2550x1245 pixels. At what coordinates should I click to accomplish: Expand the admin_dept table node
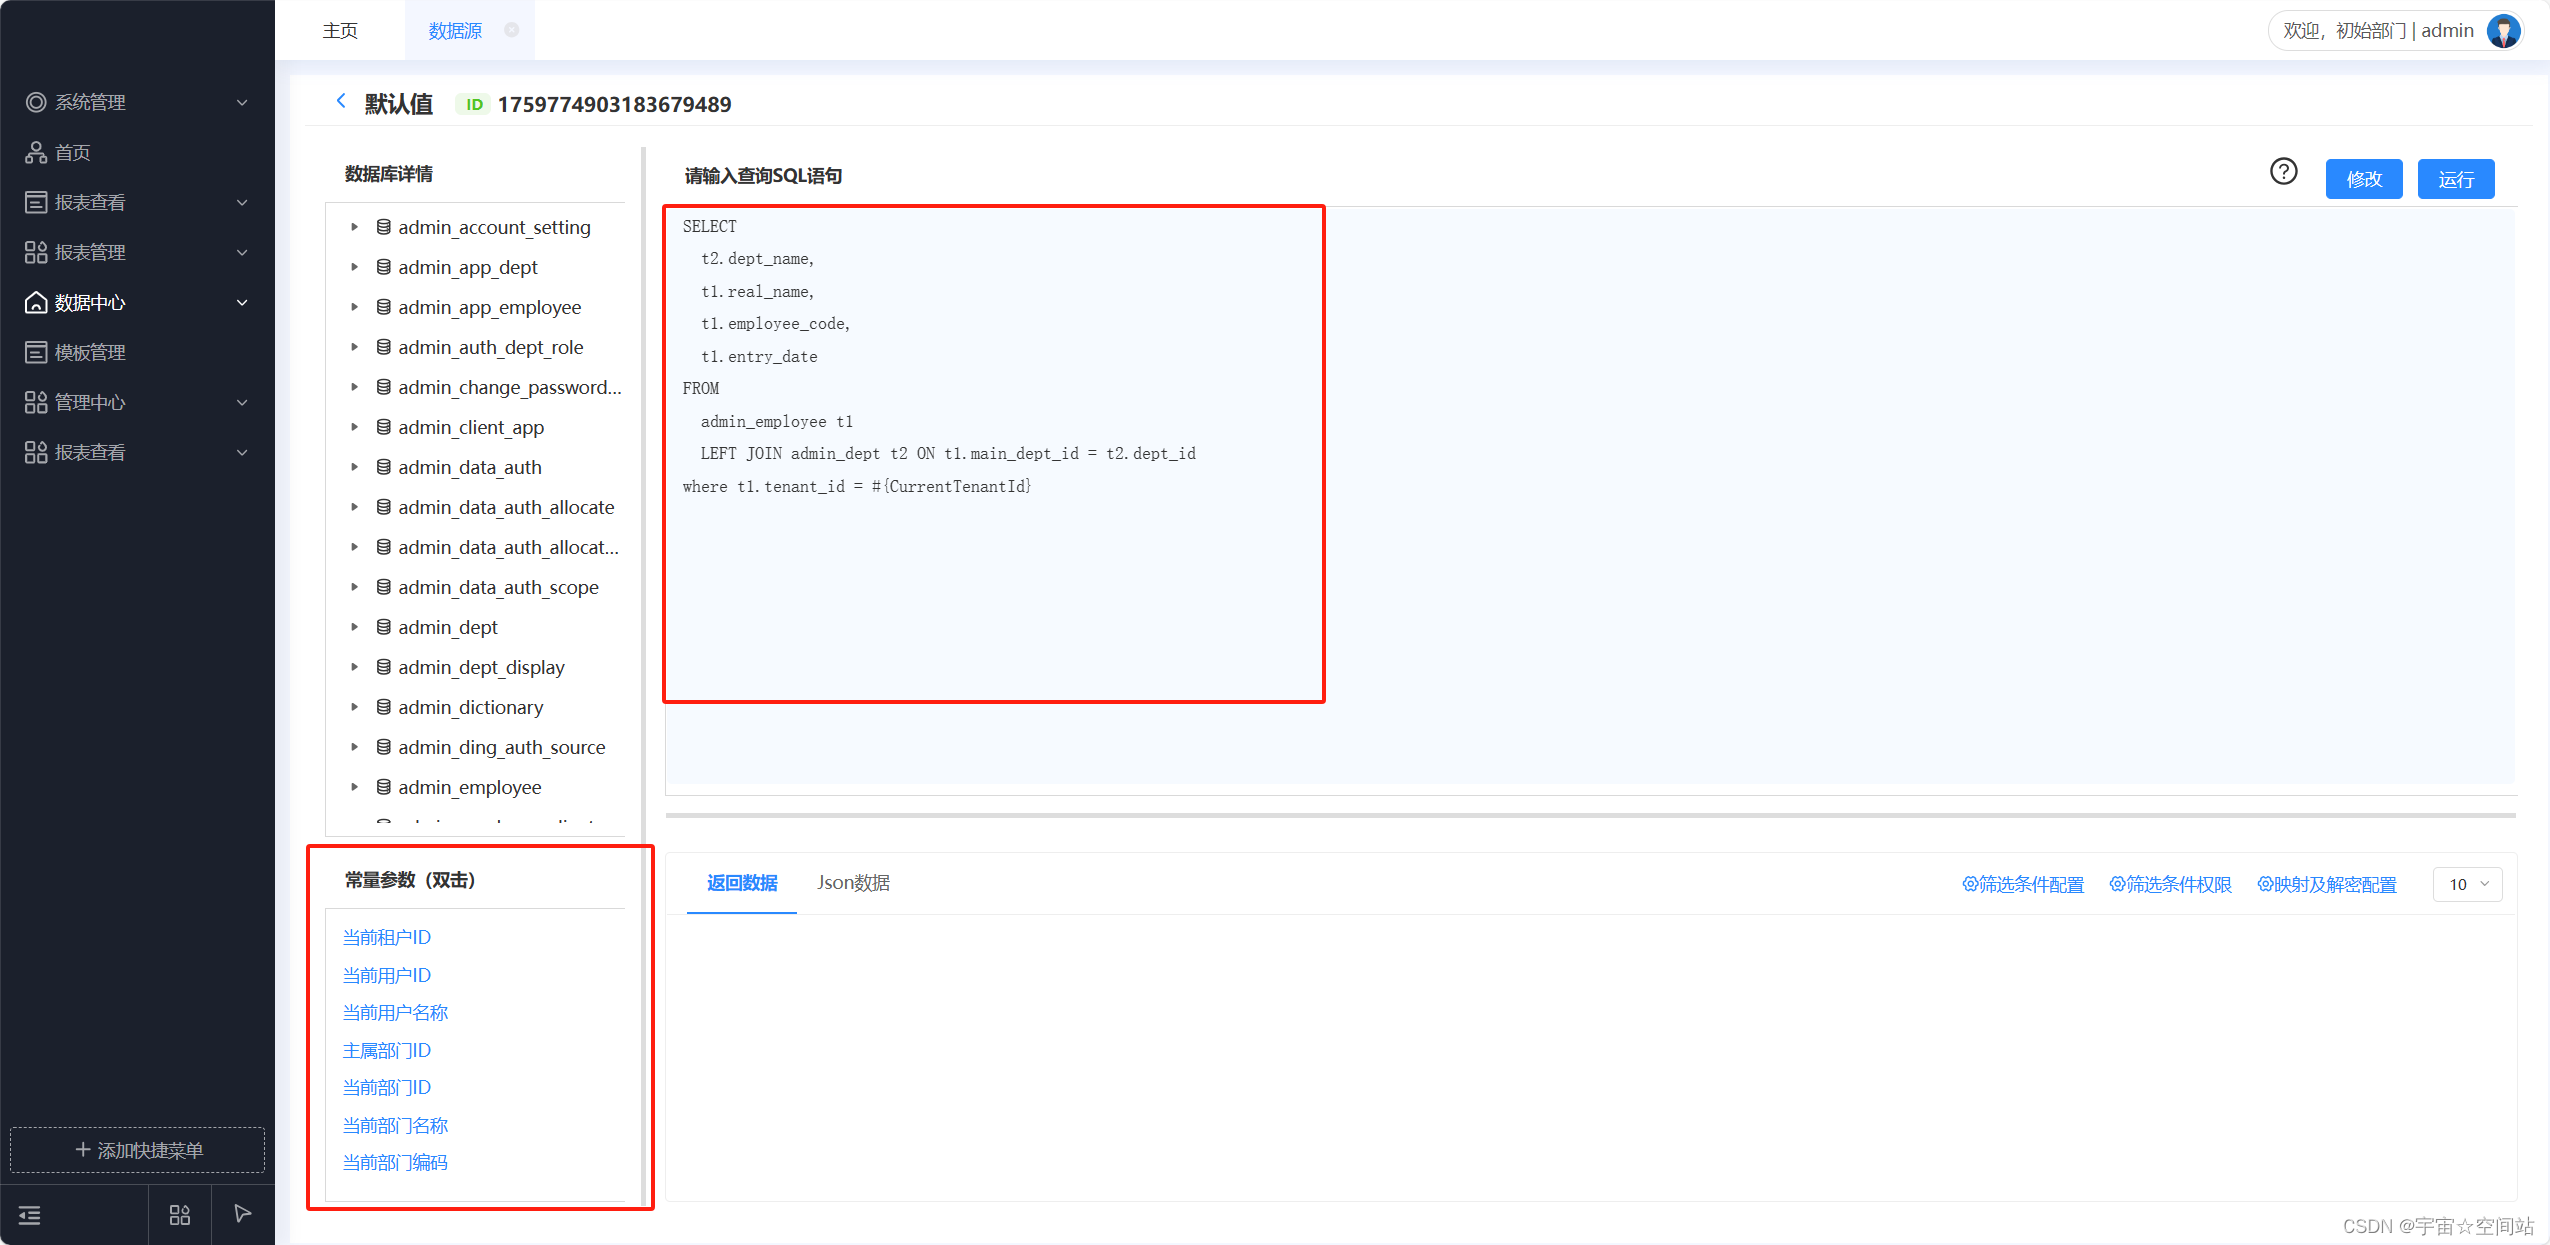coord(354,627)
